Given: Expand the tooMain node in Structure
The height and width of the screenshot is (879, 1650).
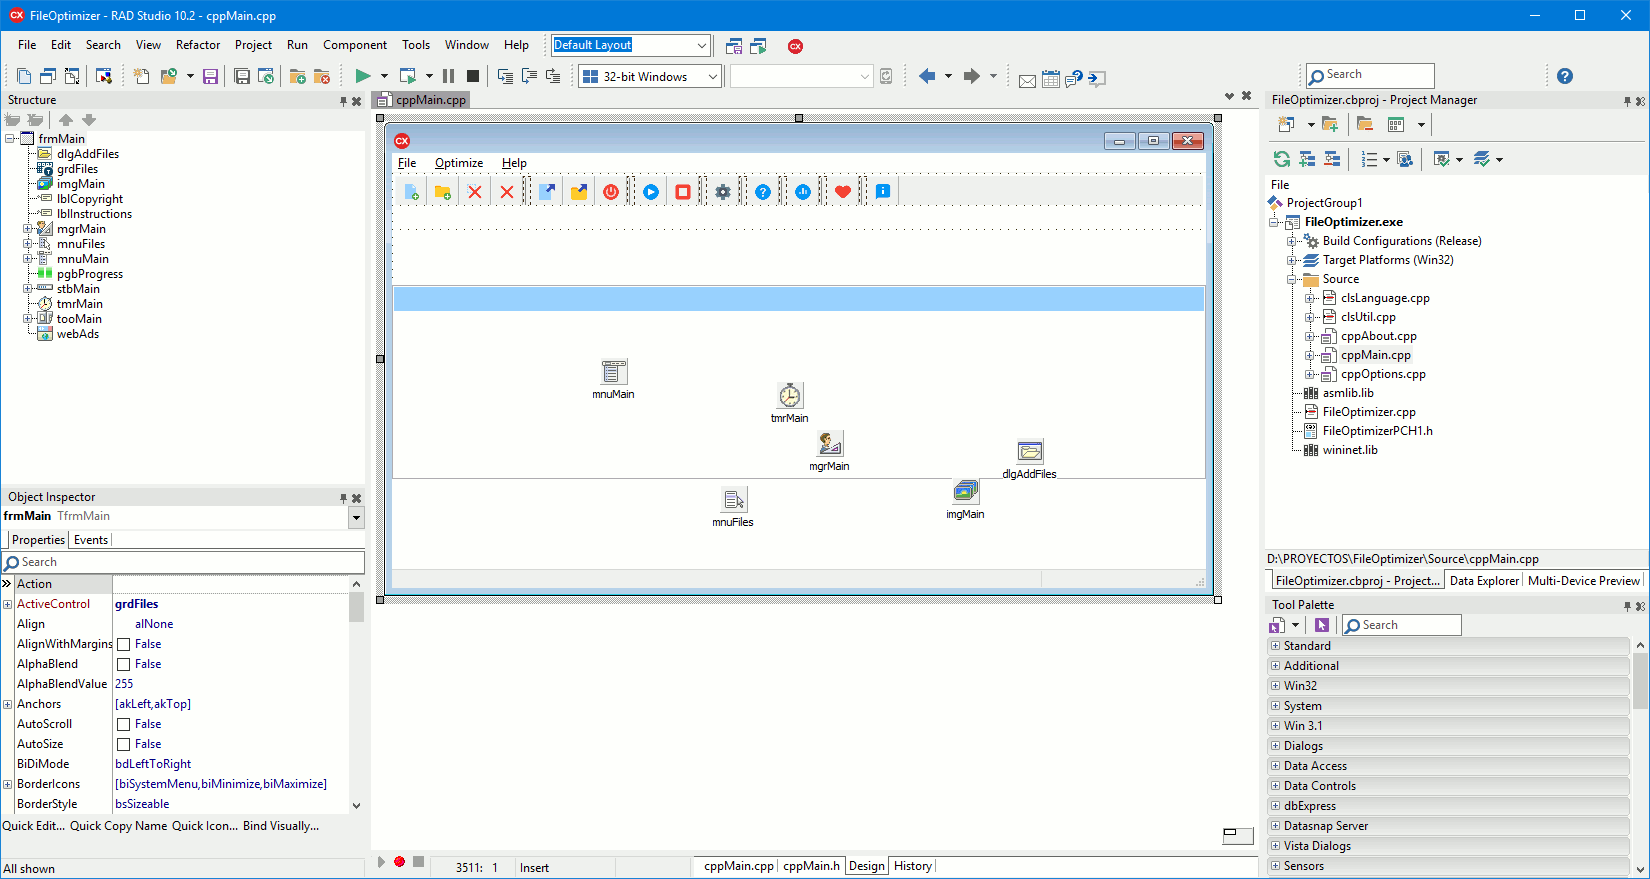Looking at the screenshot, I should tap(28, 319).
